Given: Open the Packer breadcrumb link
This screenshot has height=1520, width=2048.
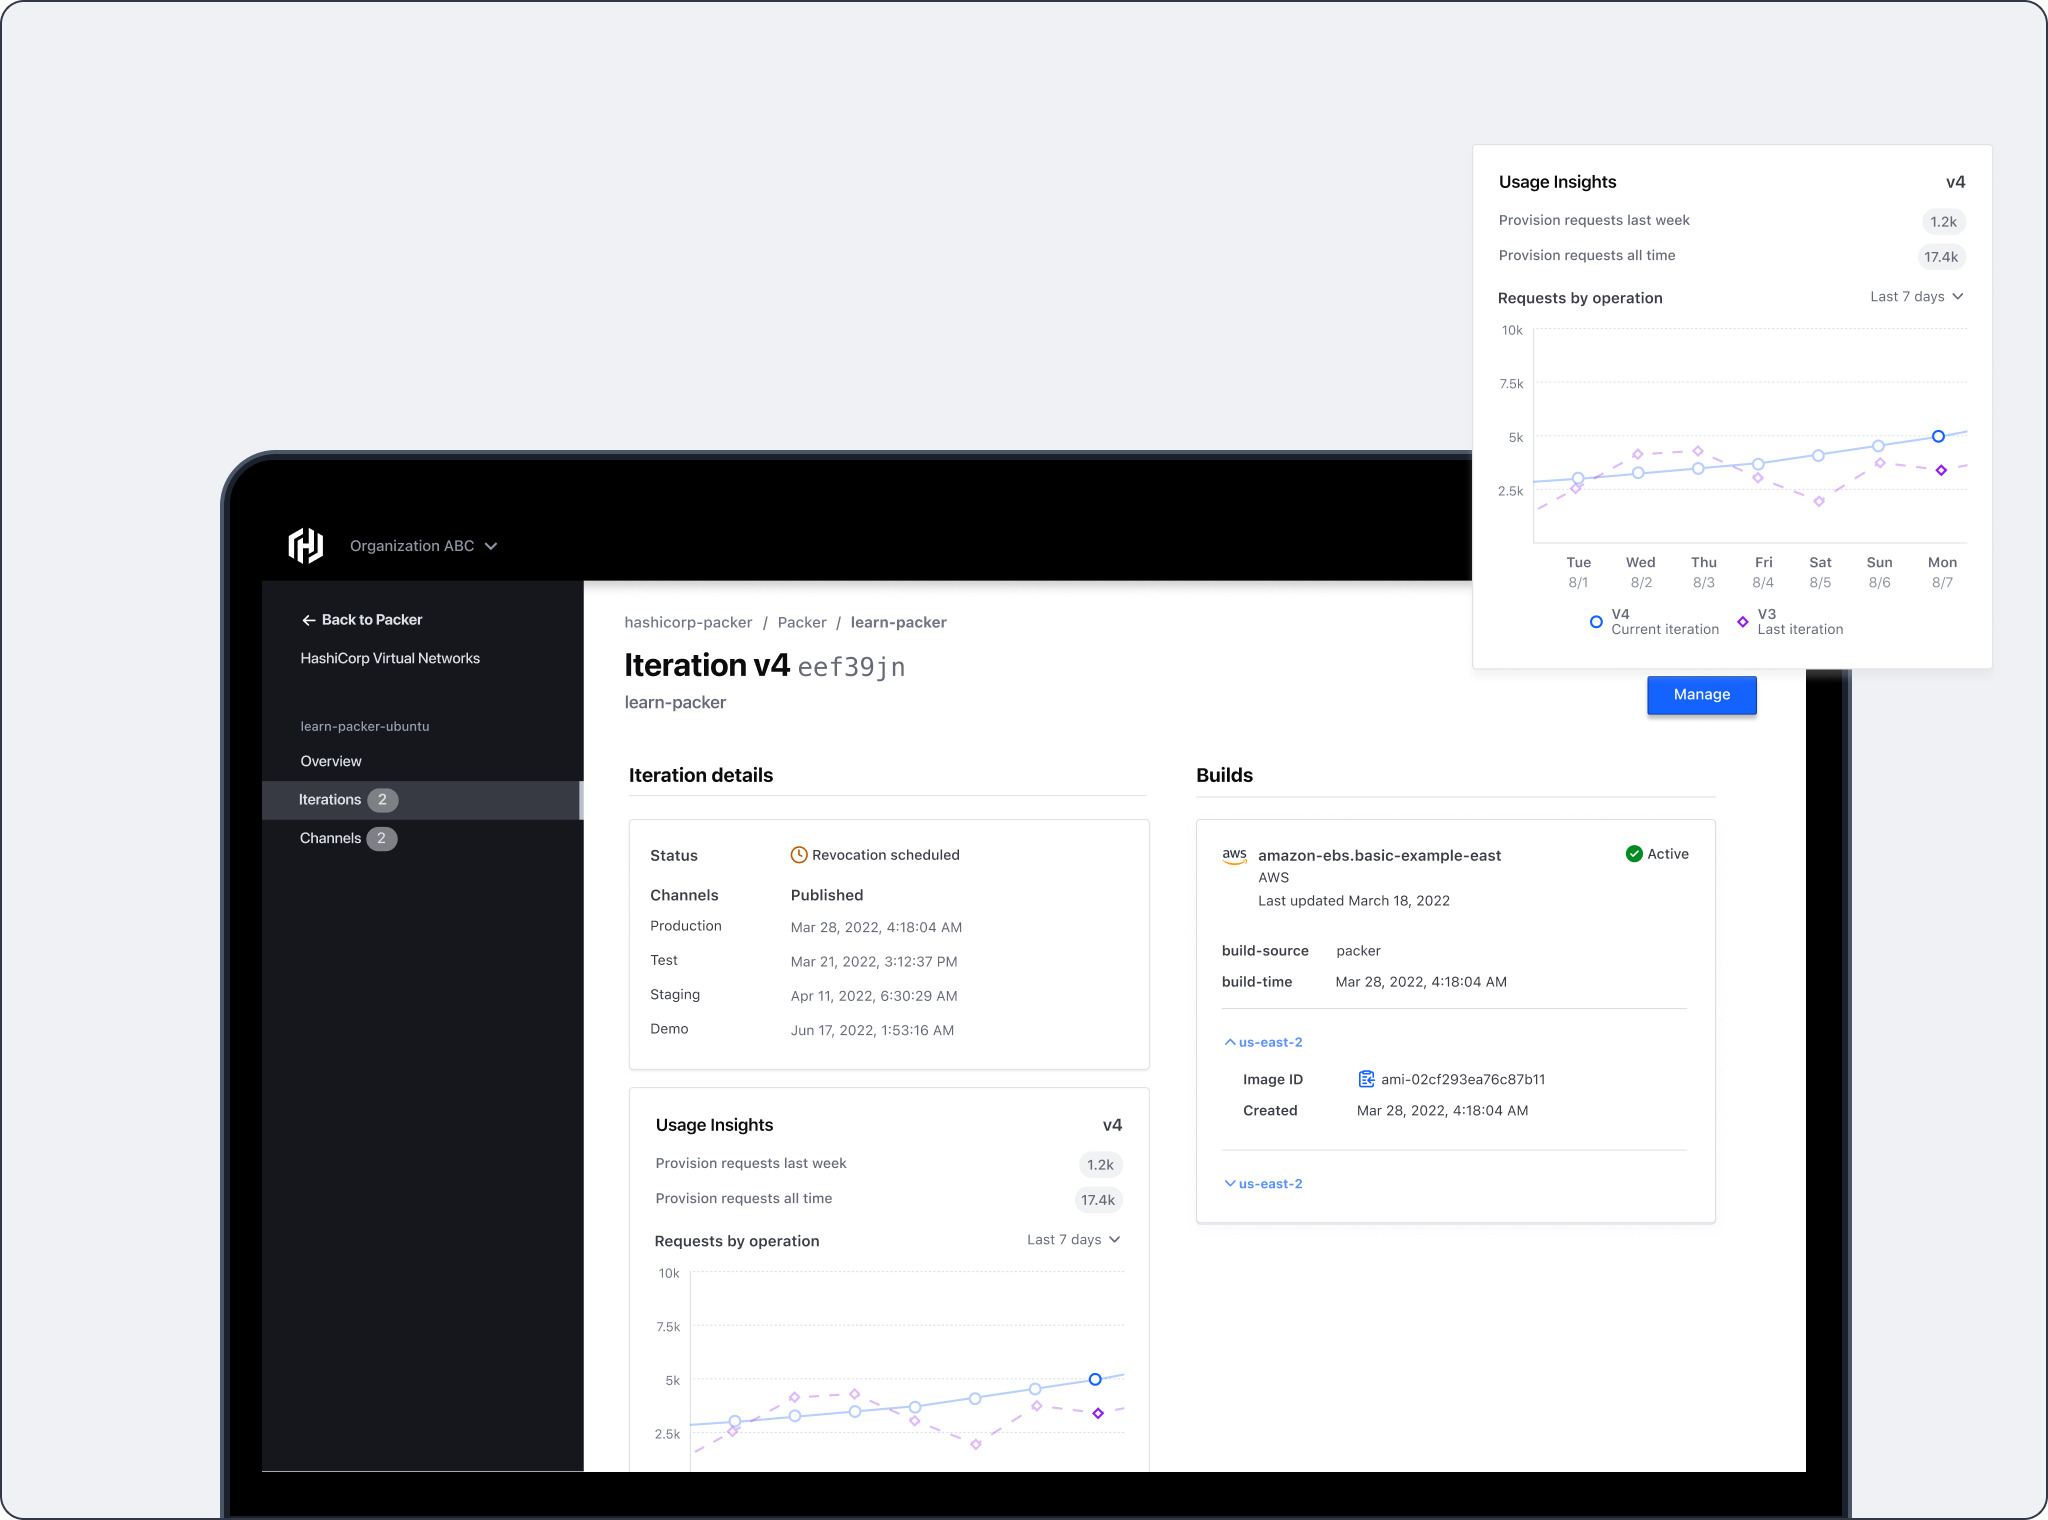Looking at the screenshot, I should [802, 623].
